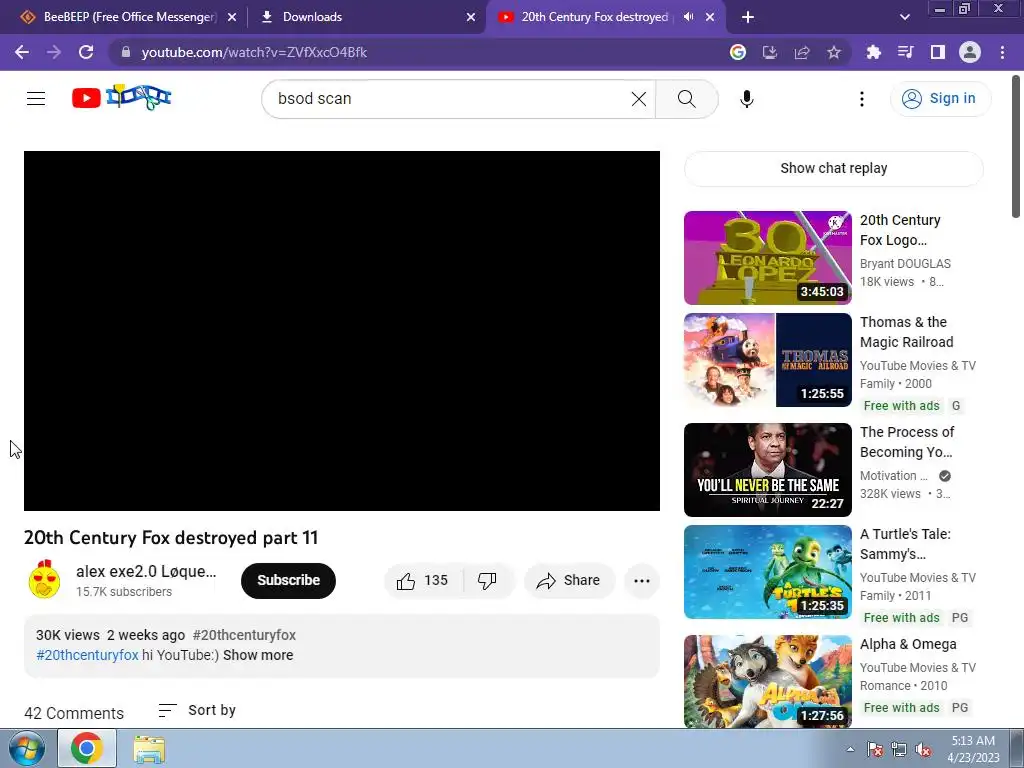Viewport: 1024px width, 768px height.
Task: Click the Thomas & the Magic Railroad title
Action: pos(906,332)
